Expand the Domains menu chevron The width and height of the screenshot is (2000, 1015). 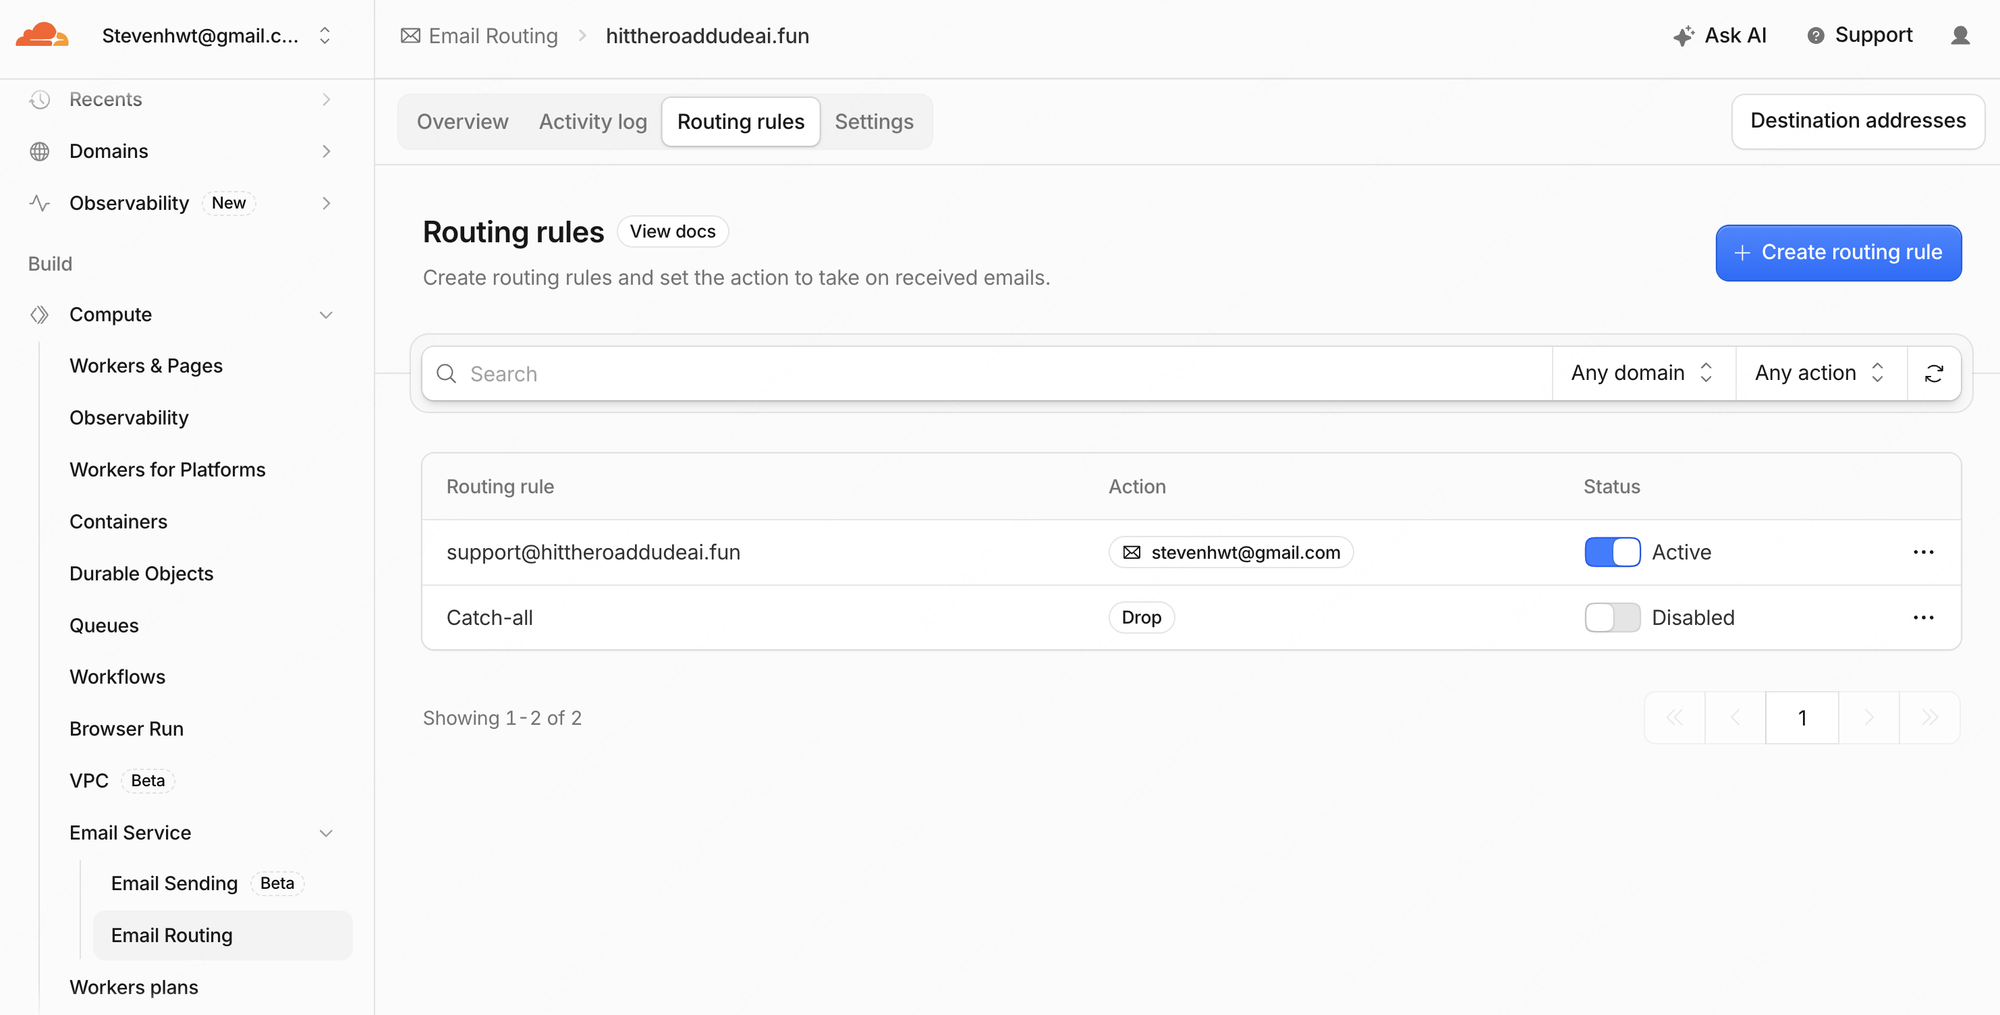[x=326, y=151]
